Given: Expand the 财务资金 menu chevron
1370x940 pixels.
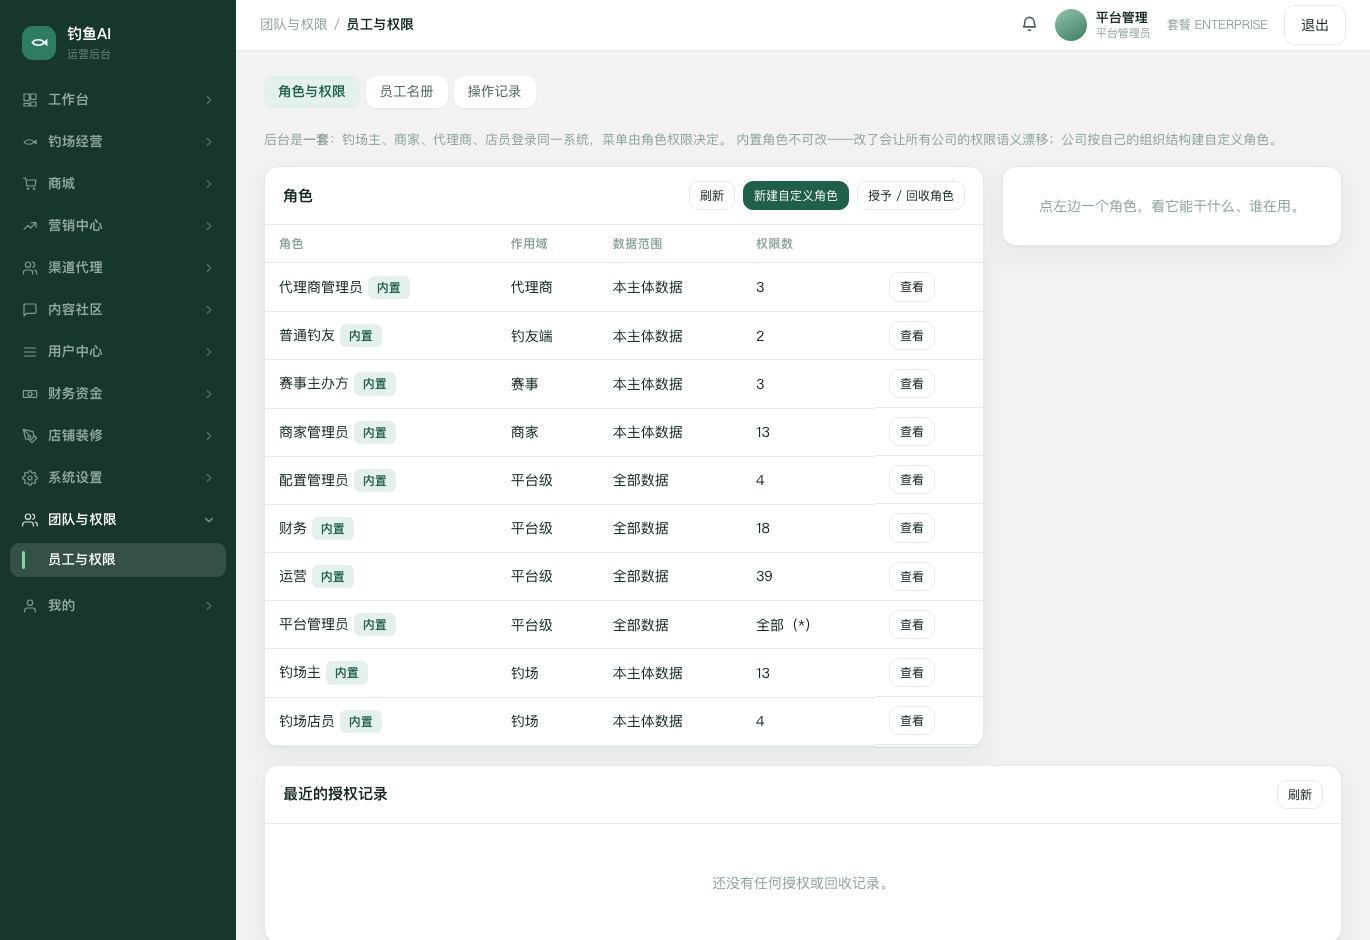Looking at the screenshot, I should pos(209,394).
